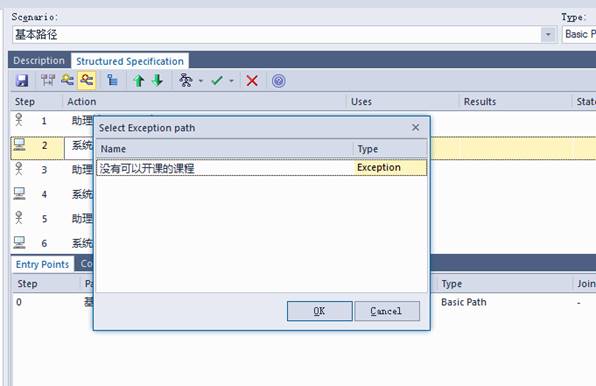
Task: Click the actor icon for step 5
Action: tap(19, 218)
